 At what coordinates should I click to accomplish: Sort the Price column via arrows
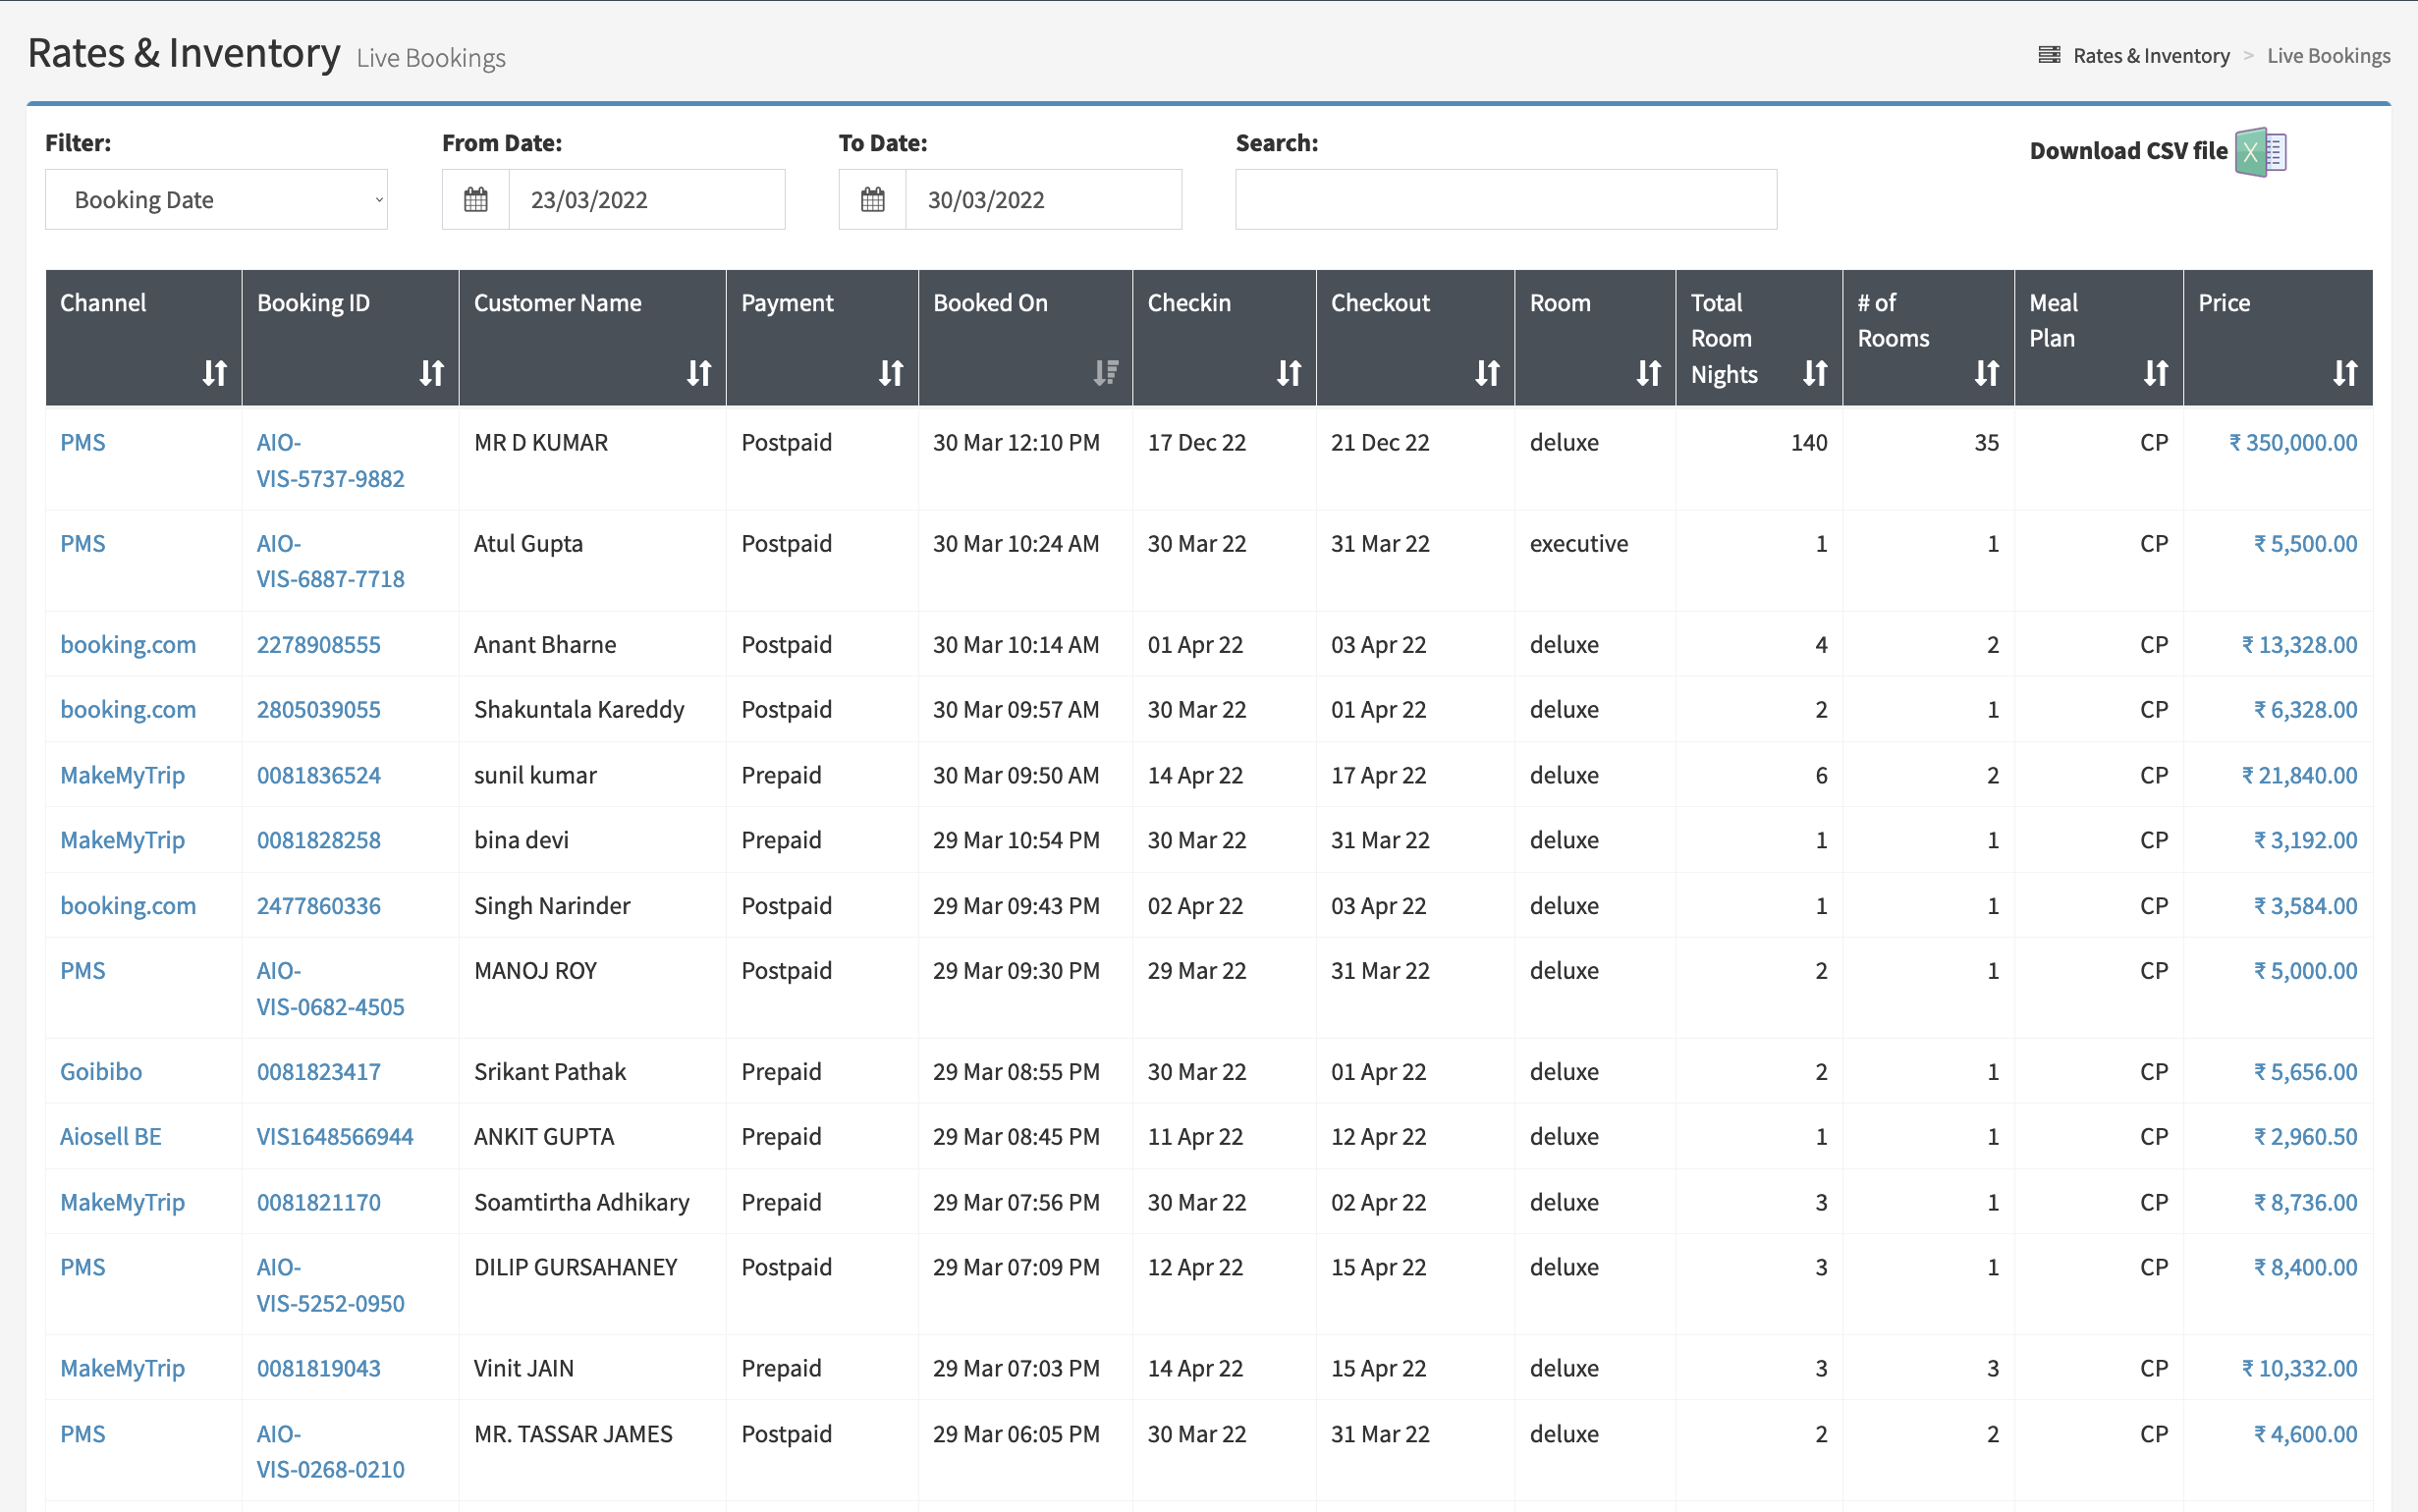(x=2344, y=373)
